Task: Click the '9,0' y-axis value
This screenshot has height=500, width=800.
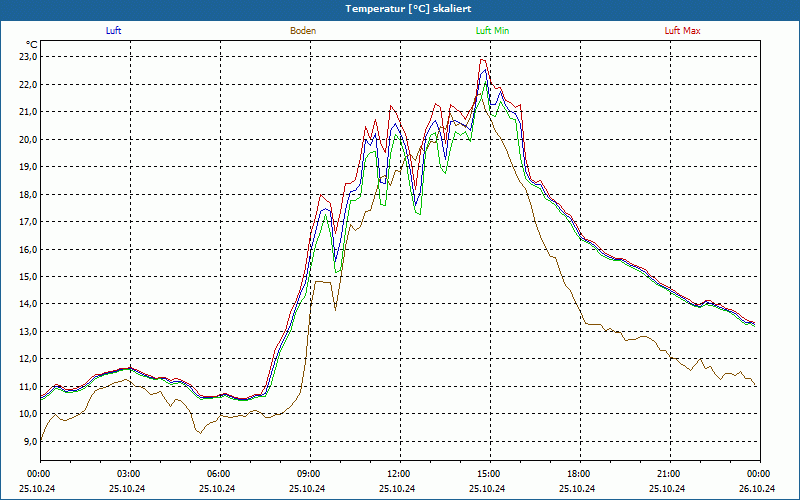Action: coord(31,441)
